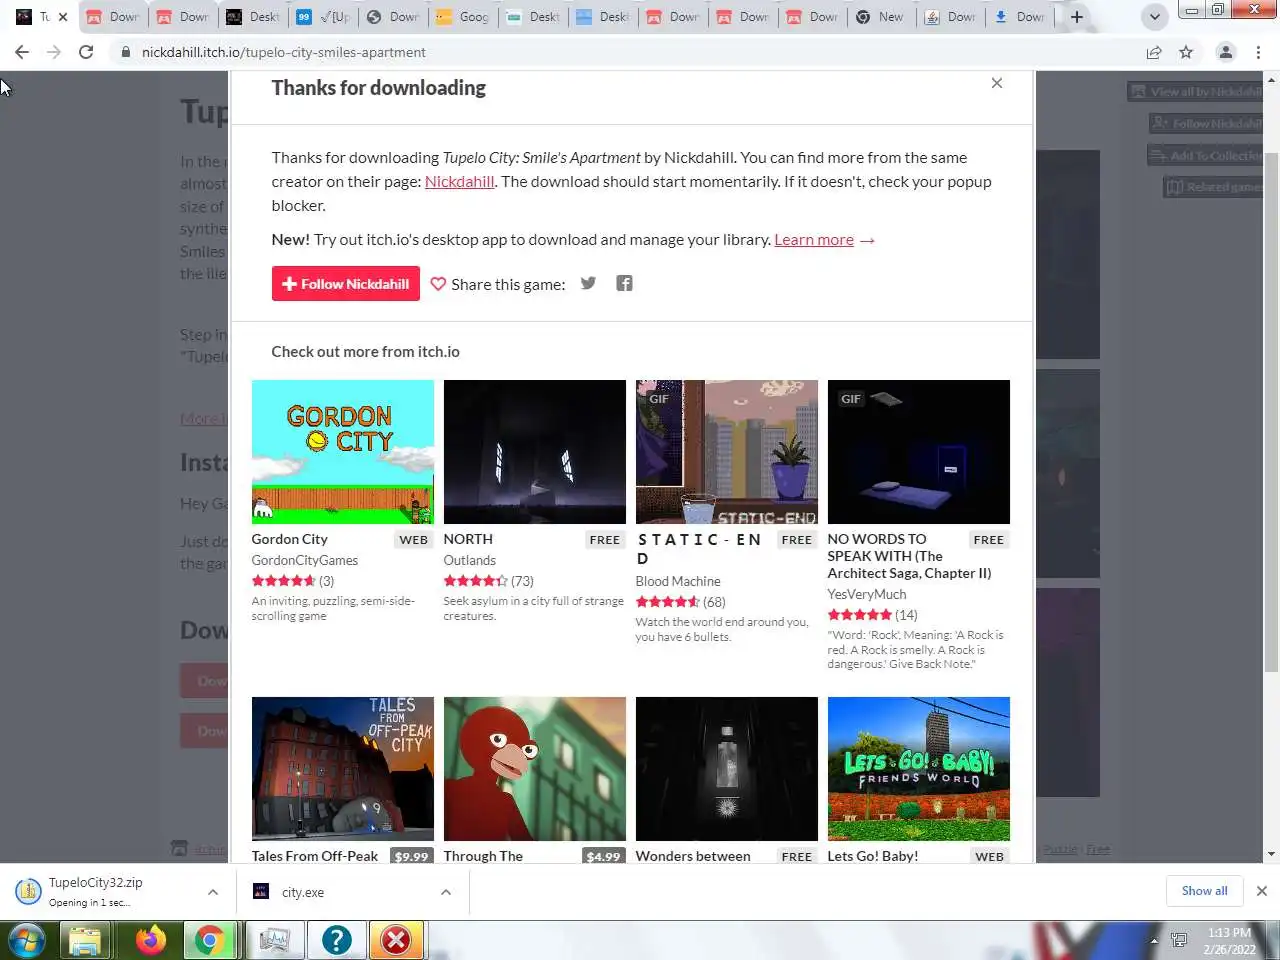Close the Thanks for downloading dialog
1280x960 pixels.
996,83
